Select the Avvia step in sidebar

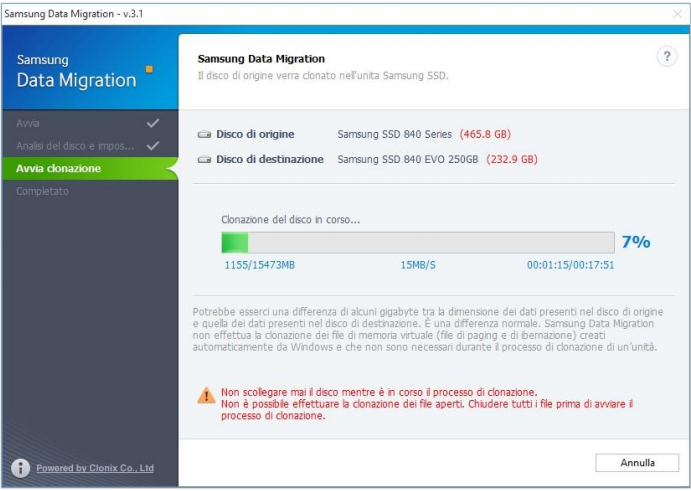90,123
